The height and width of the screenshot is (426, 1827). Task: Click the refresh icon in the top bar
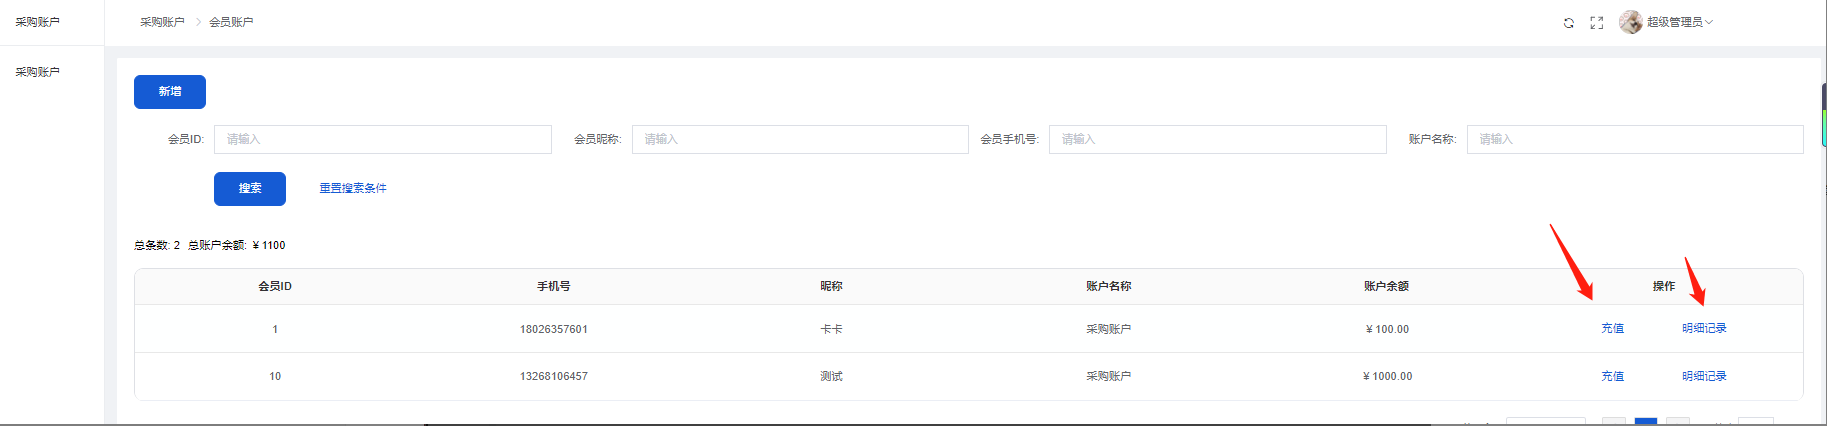click(1568, 23)
